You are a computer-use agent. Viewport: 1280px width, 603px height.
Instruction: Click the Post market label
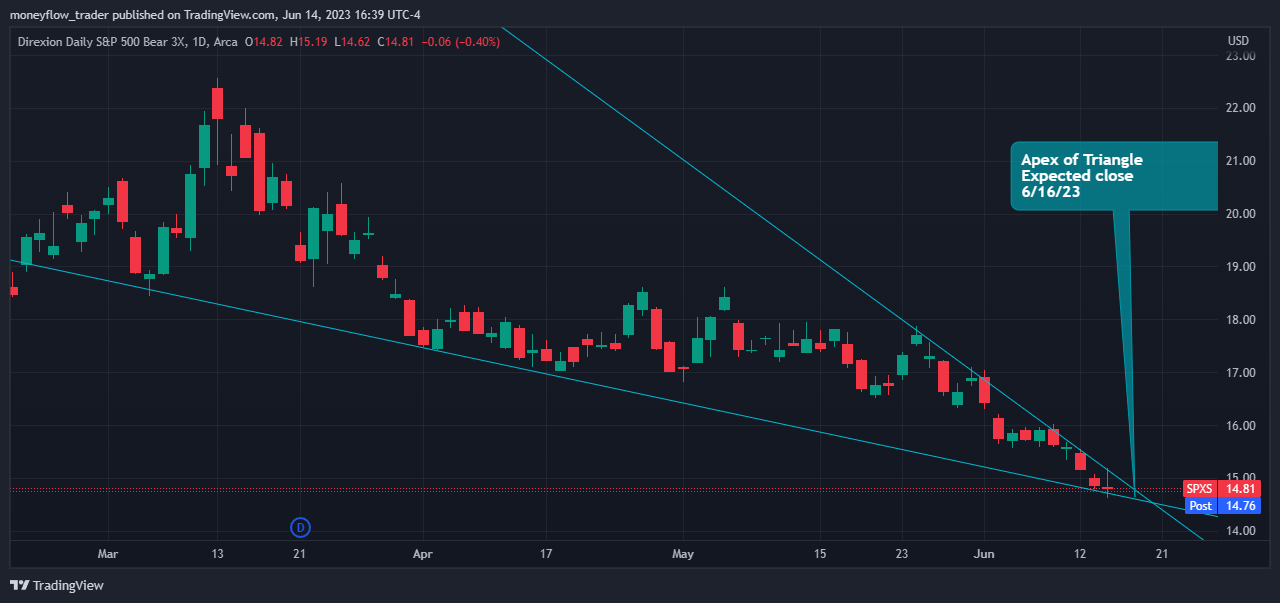tap(1199, 506)
